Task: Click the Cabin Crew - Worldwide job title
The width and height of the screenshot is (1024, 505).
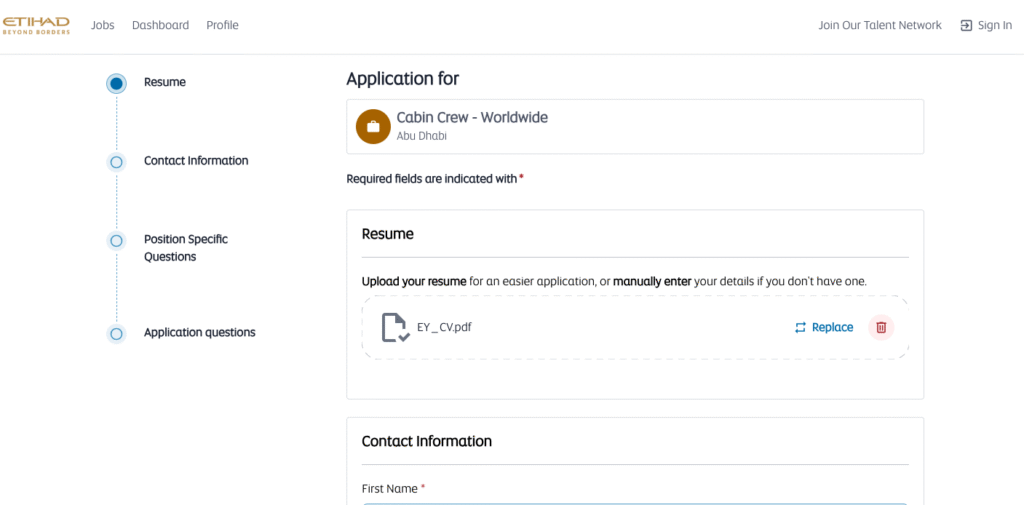Action: coord(472,117)
